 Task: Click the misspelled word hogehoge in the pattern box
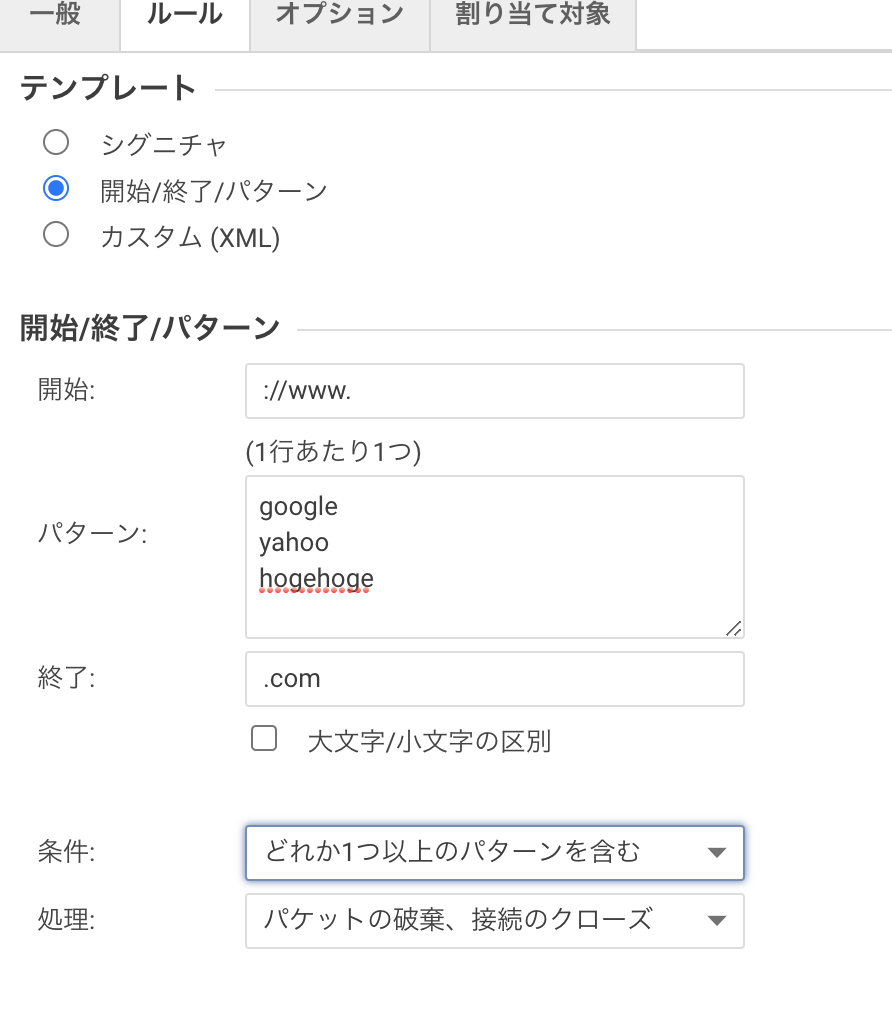coord(314,578)
